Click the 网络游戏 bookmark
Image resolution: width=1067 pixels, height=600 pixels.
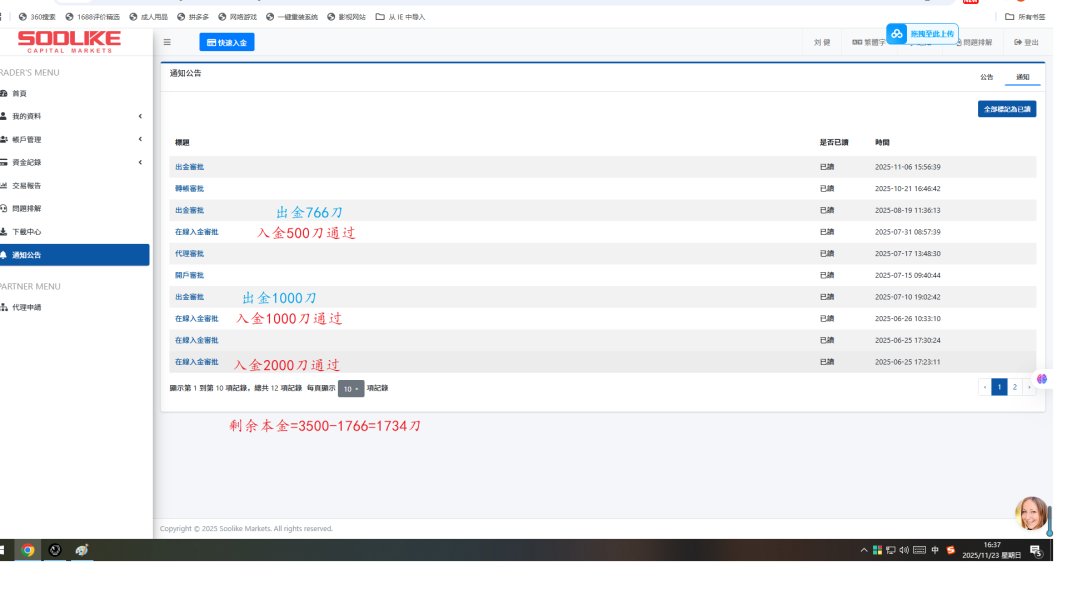pos(237,17)
